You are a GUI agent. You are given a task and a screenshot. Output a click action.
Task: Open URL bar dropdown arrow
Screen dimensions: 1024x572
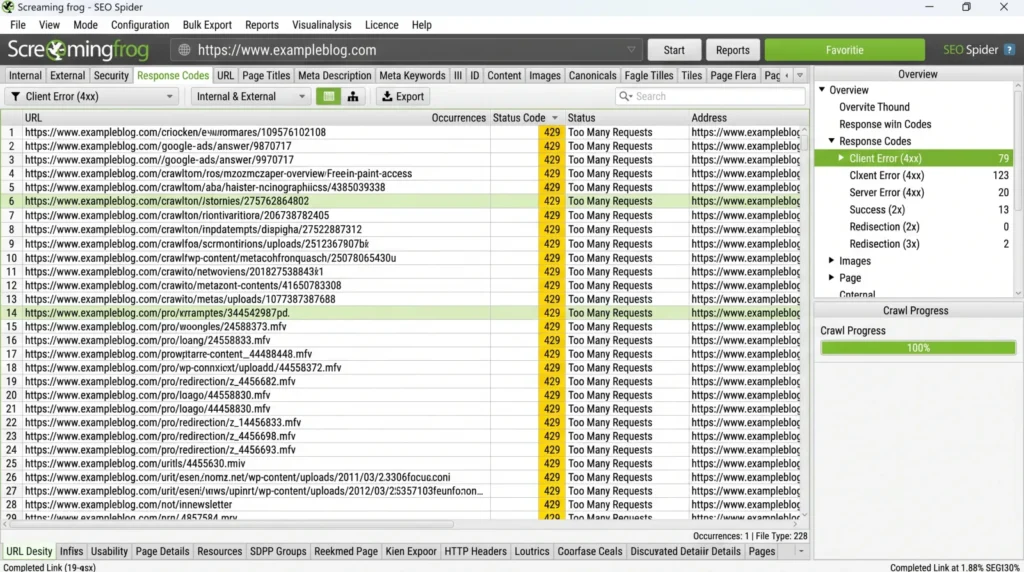[x=631, y=50]
